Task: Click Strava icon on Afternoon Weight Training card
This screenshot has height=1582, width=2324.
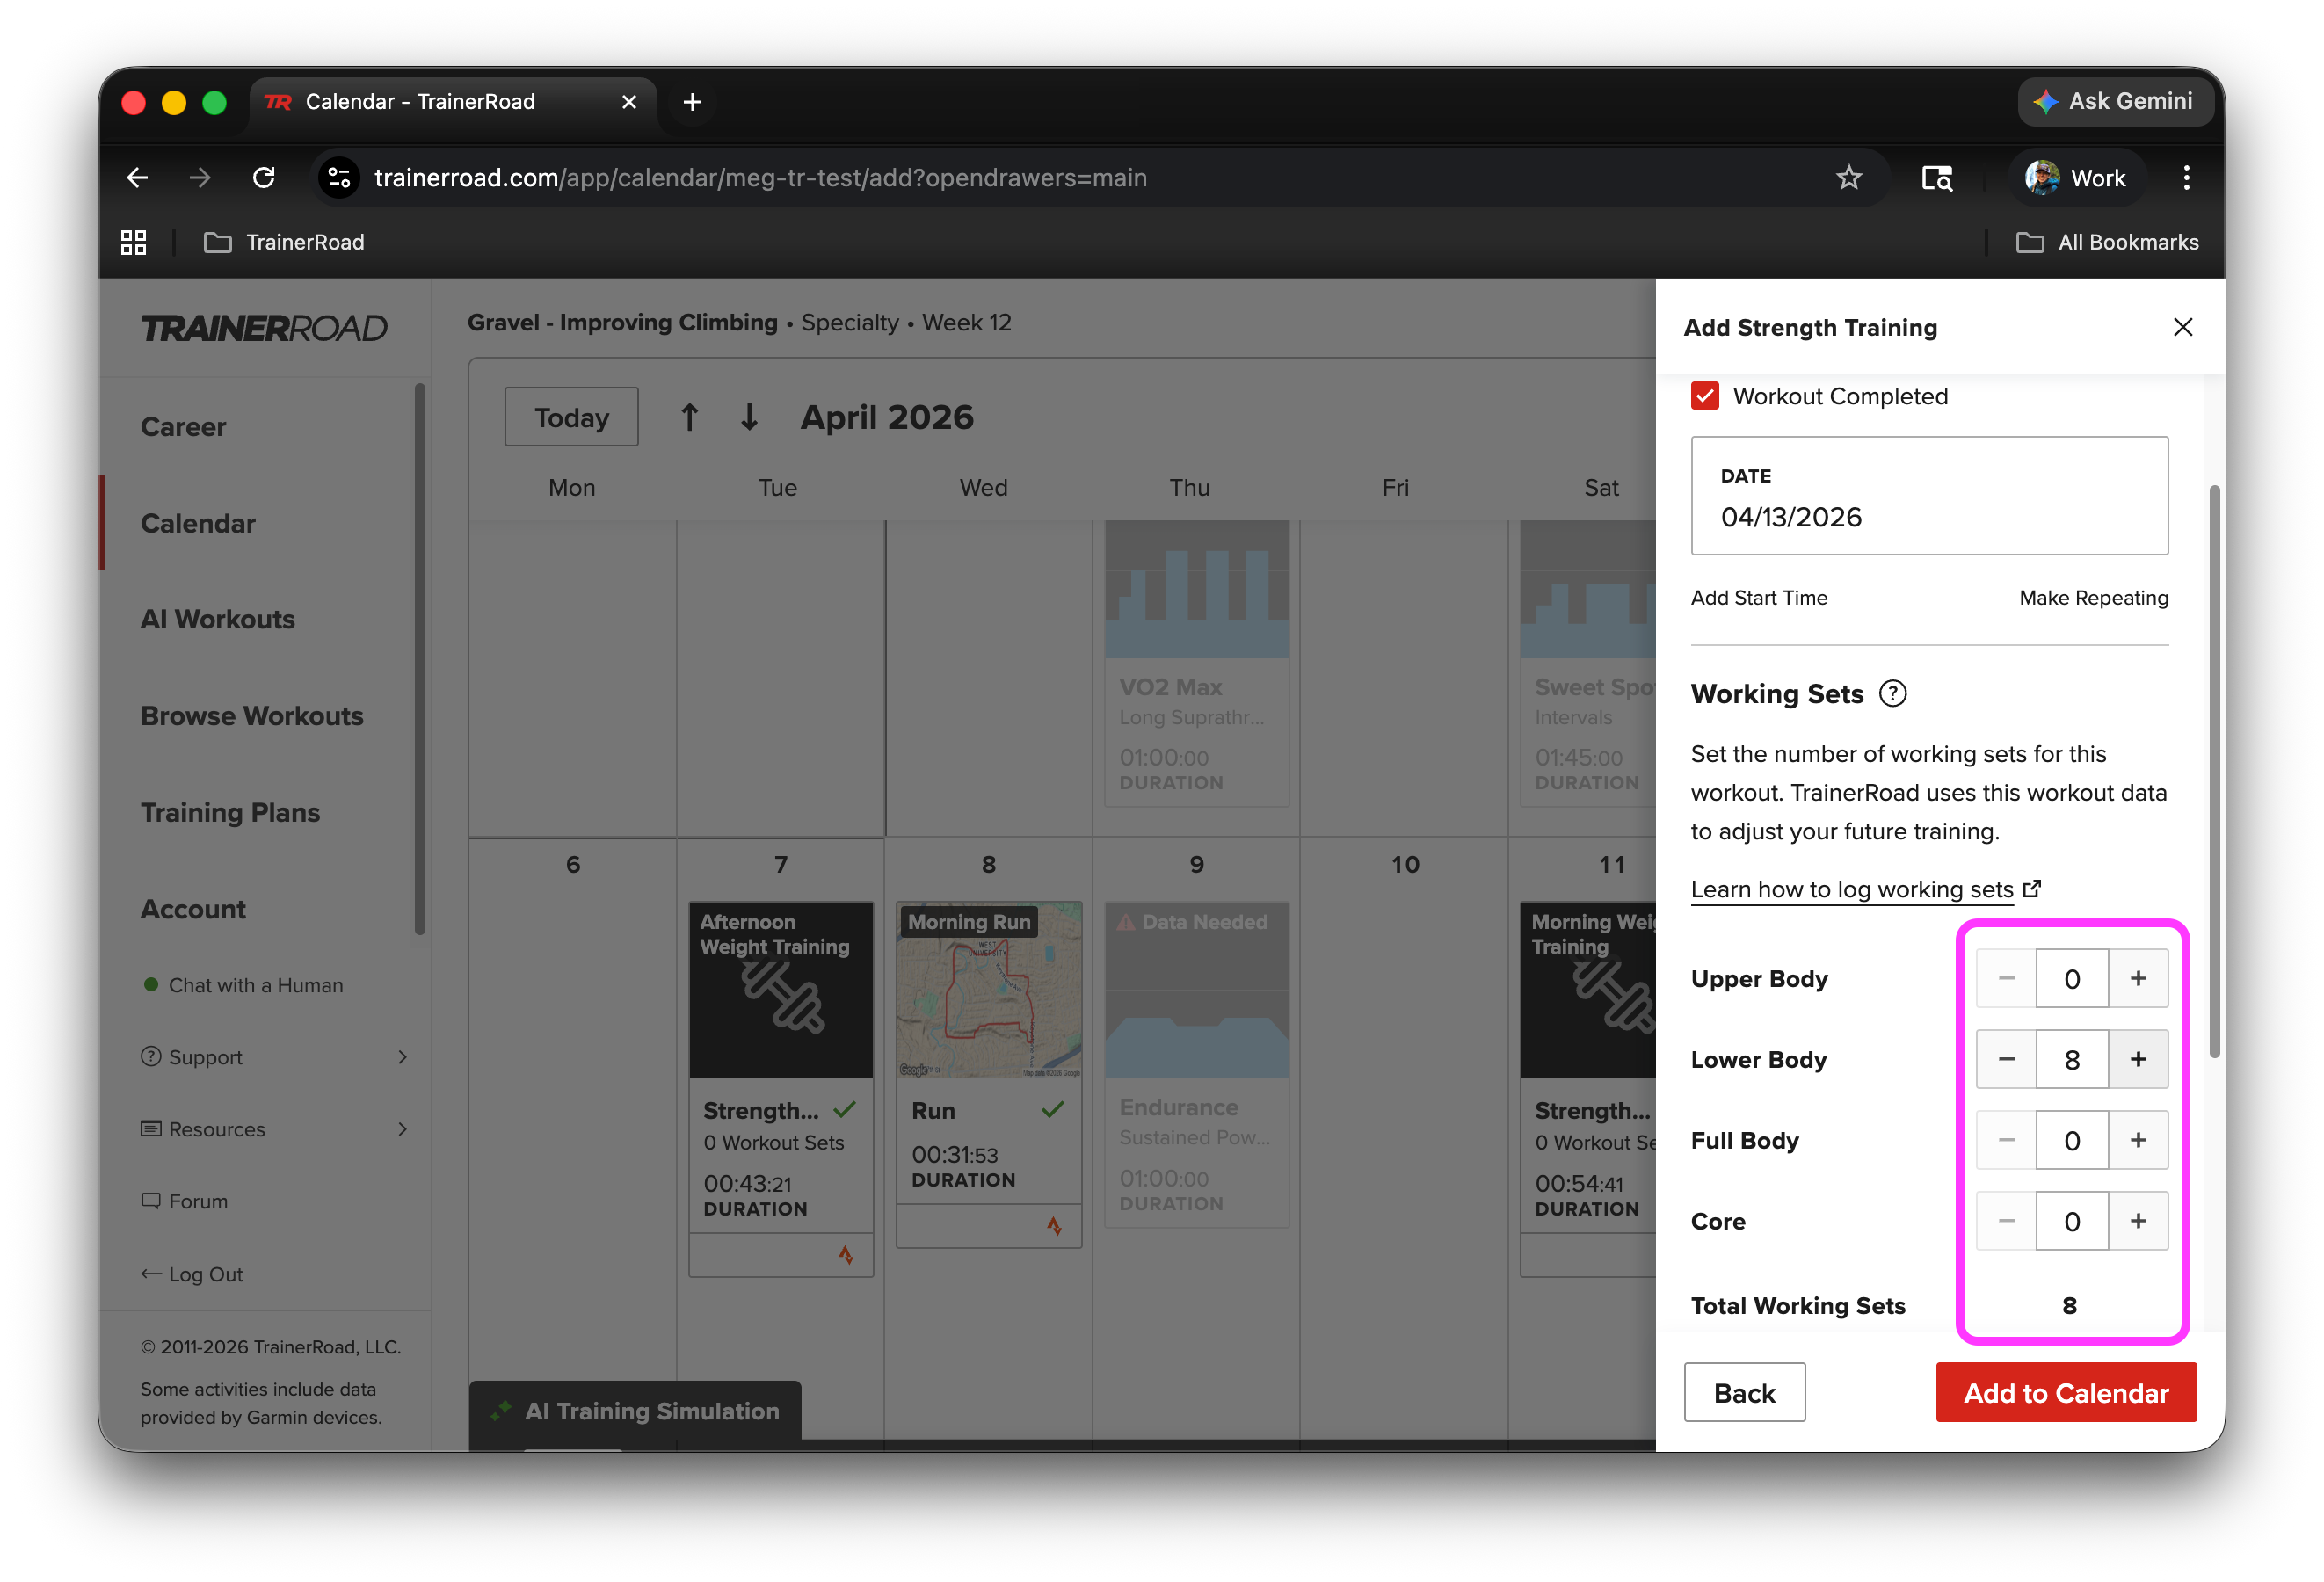Action: pos(846,1255)
